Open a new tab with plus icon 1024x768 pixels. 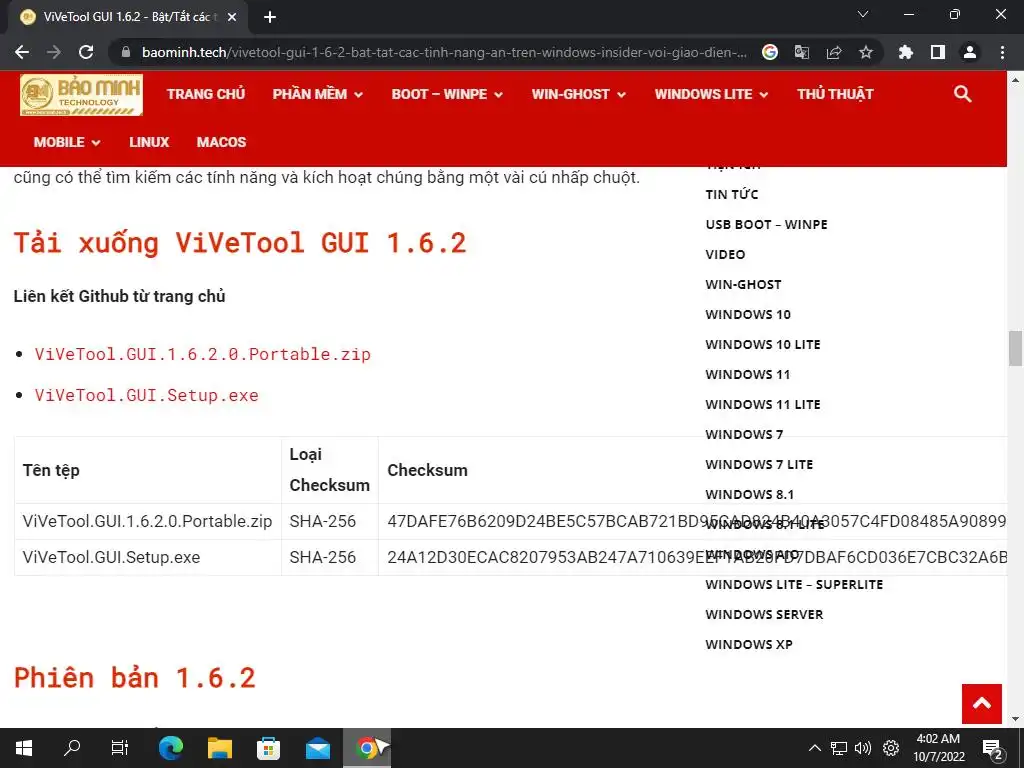point(270,17)
